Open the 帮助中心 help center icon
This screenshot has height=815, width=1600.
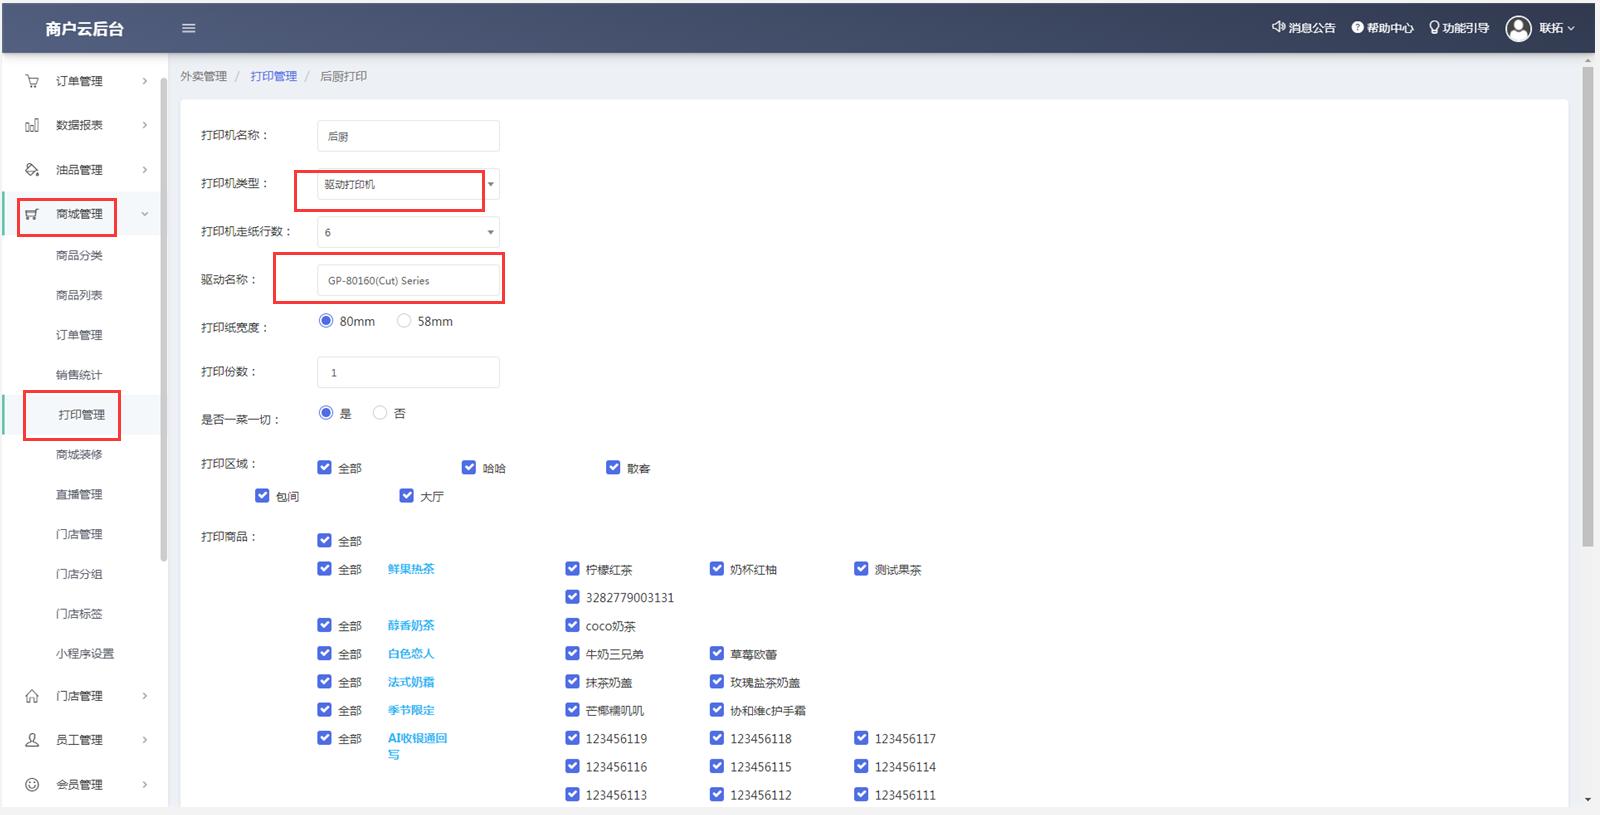coord(1357,28)
